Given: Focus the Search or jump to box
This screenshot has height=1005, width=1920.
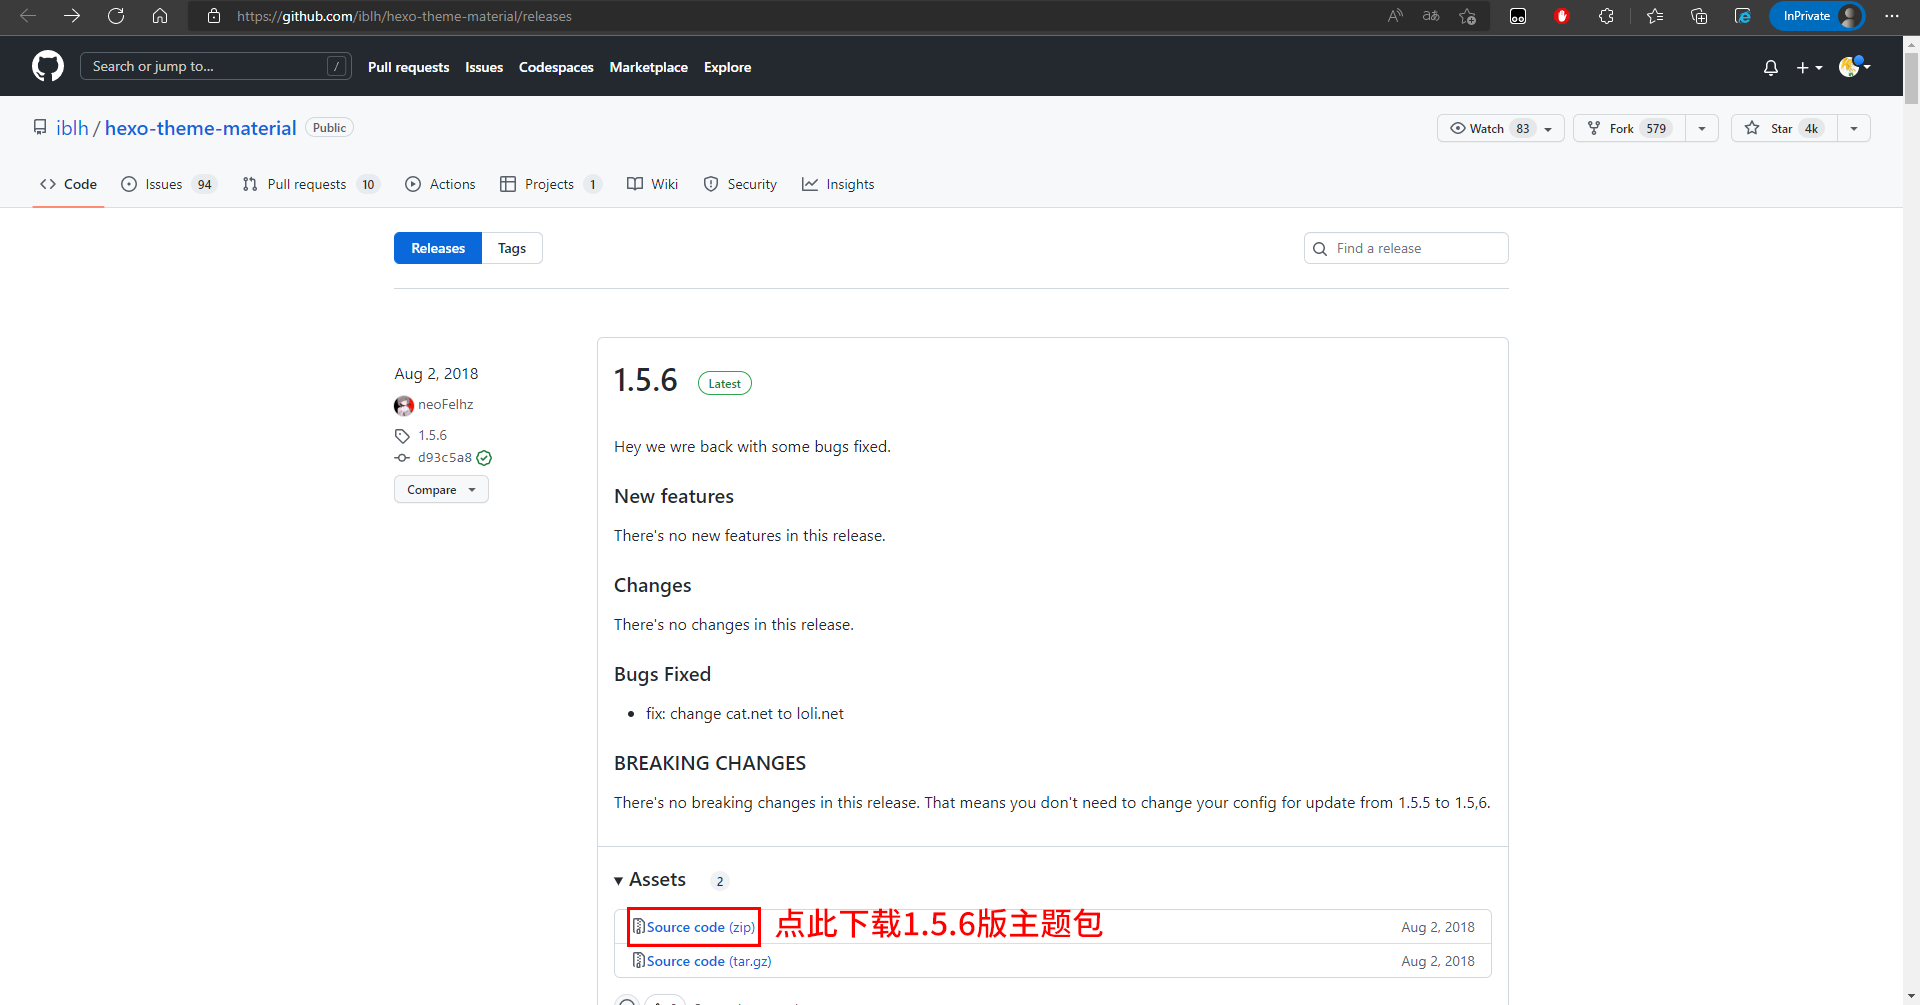Looking at the screenshot, I should pos(216,66).
